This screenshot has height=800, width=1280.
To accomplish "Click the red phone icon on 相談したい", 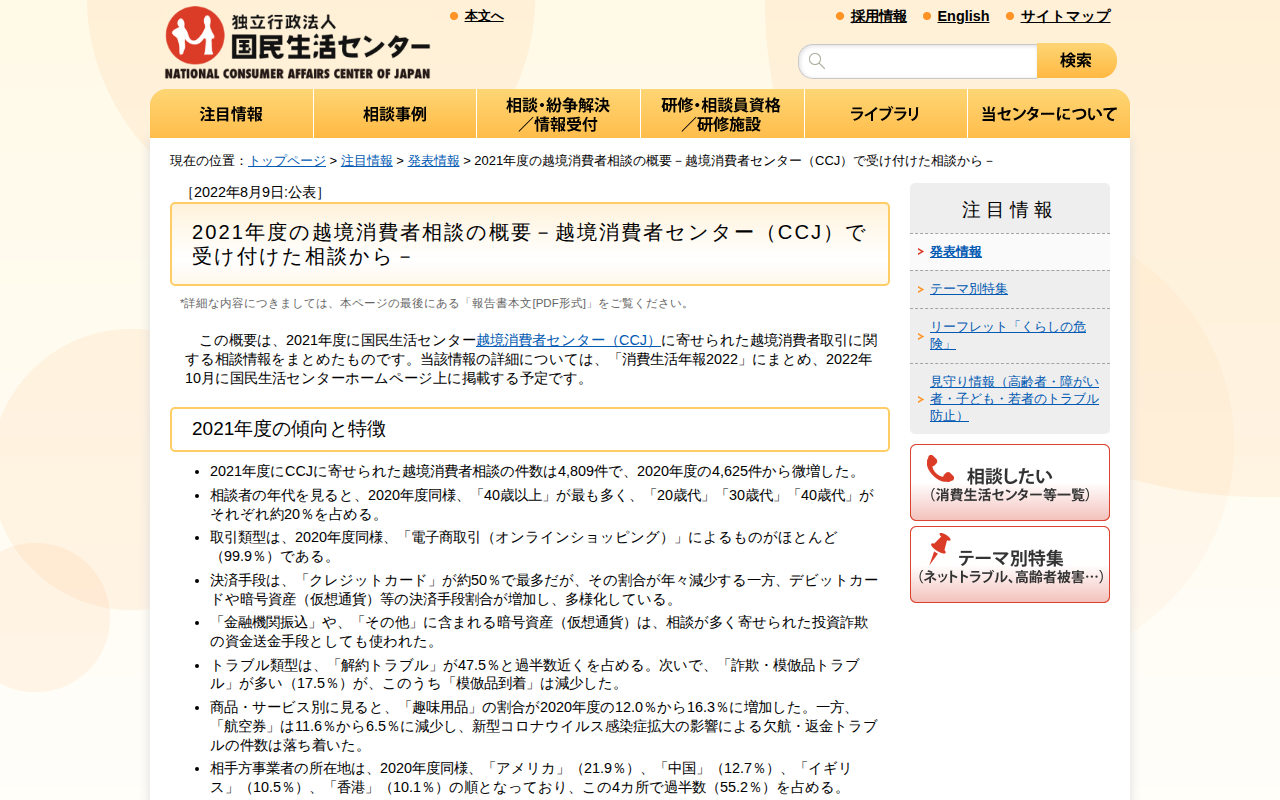I will 940,469.
